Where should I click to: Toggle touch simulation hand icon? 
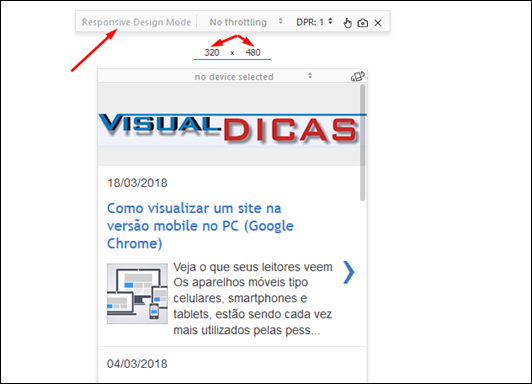[x=347, y=23]
